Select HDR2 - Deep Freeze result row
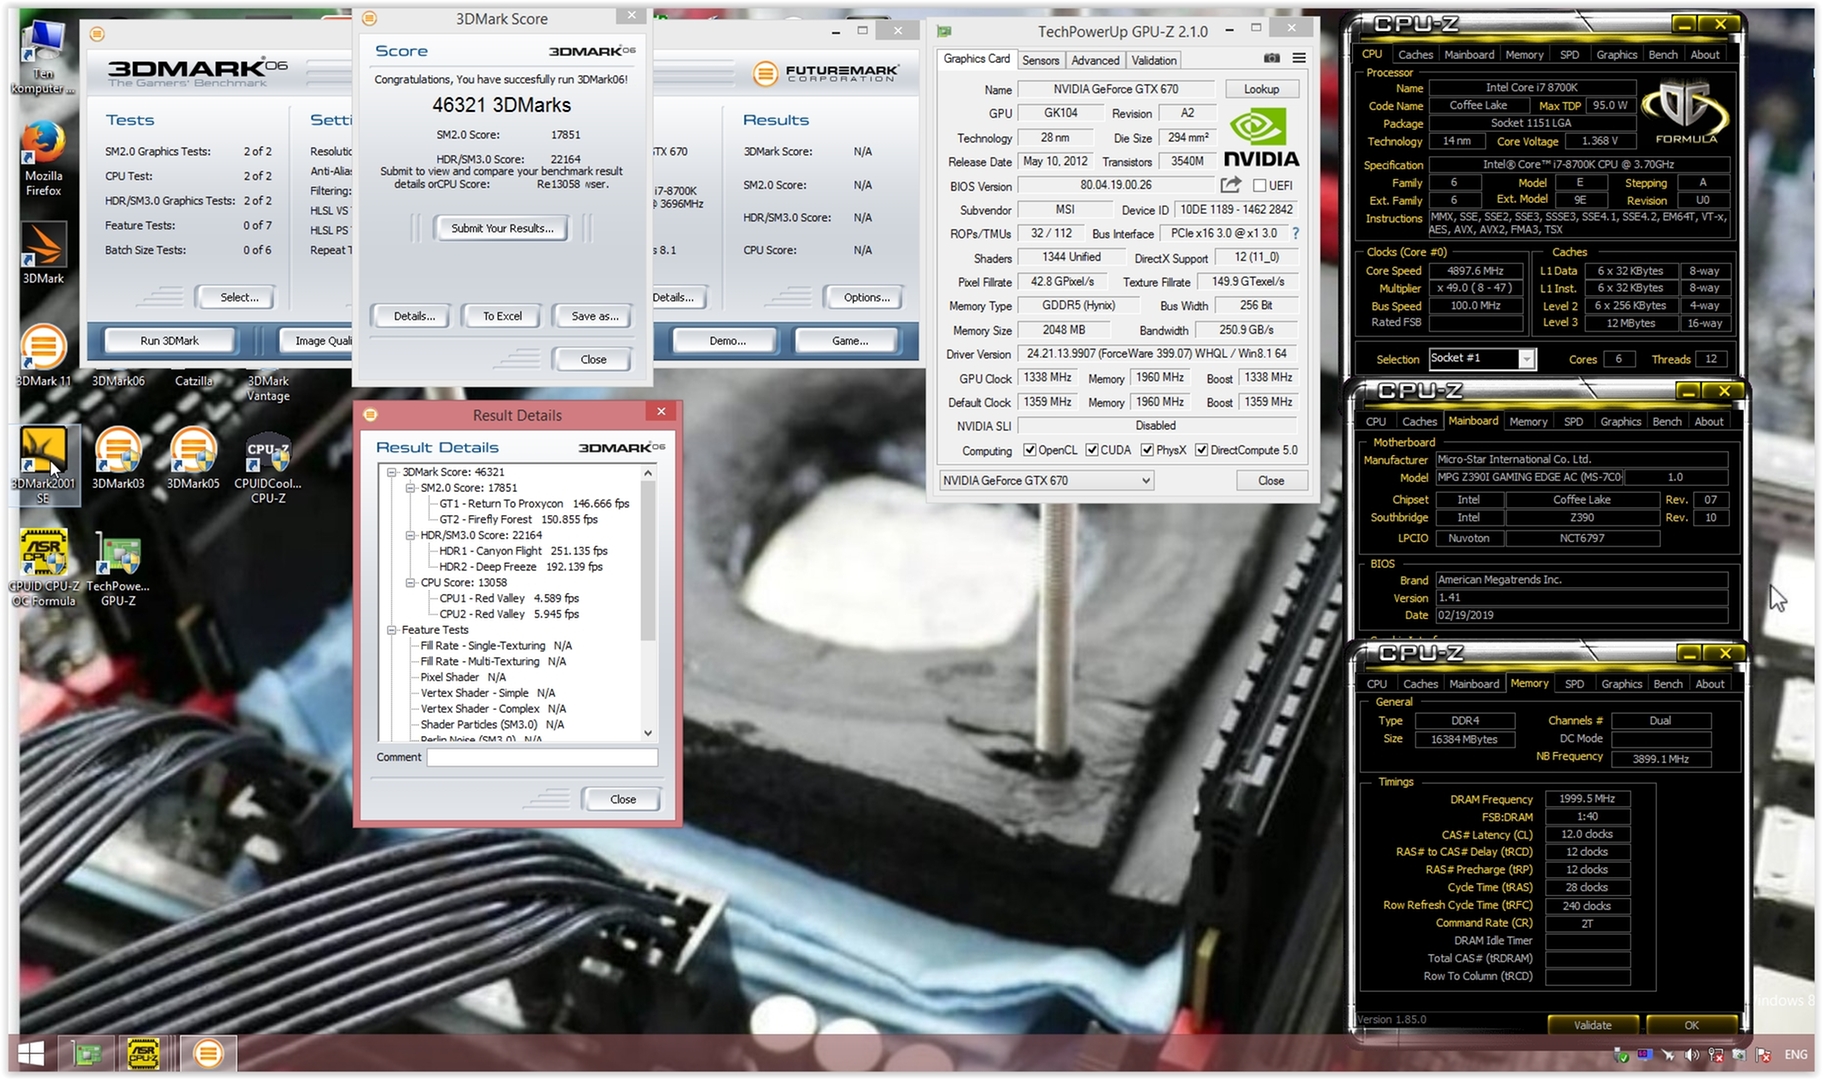The image size is (1823, 1080). pos(520,567)
